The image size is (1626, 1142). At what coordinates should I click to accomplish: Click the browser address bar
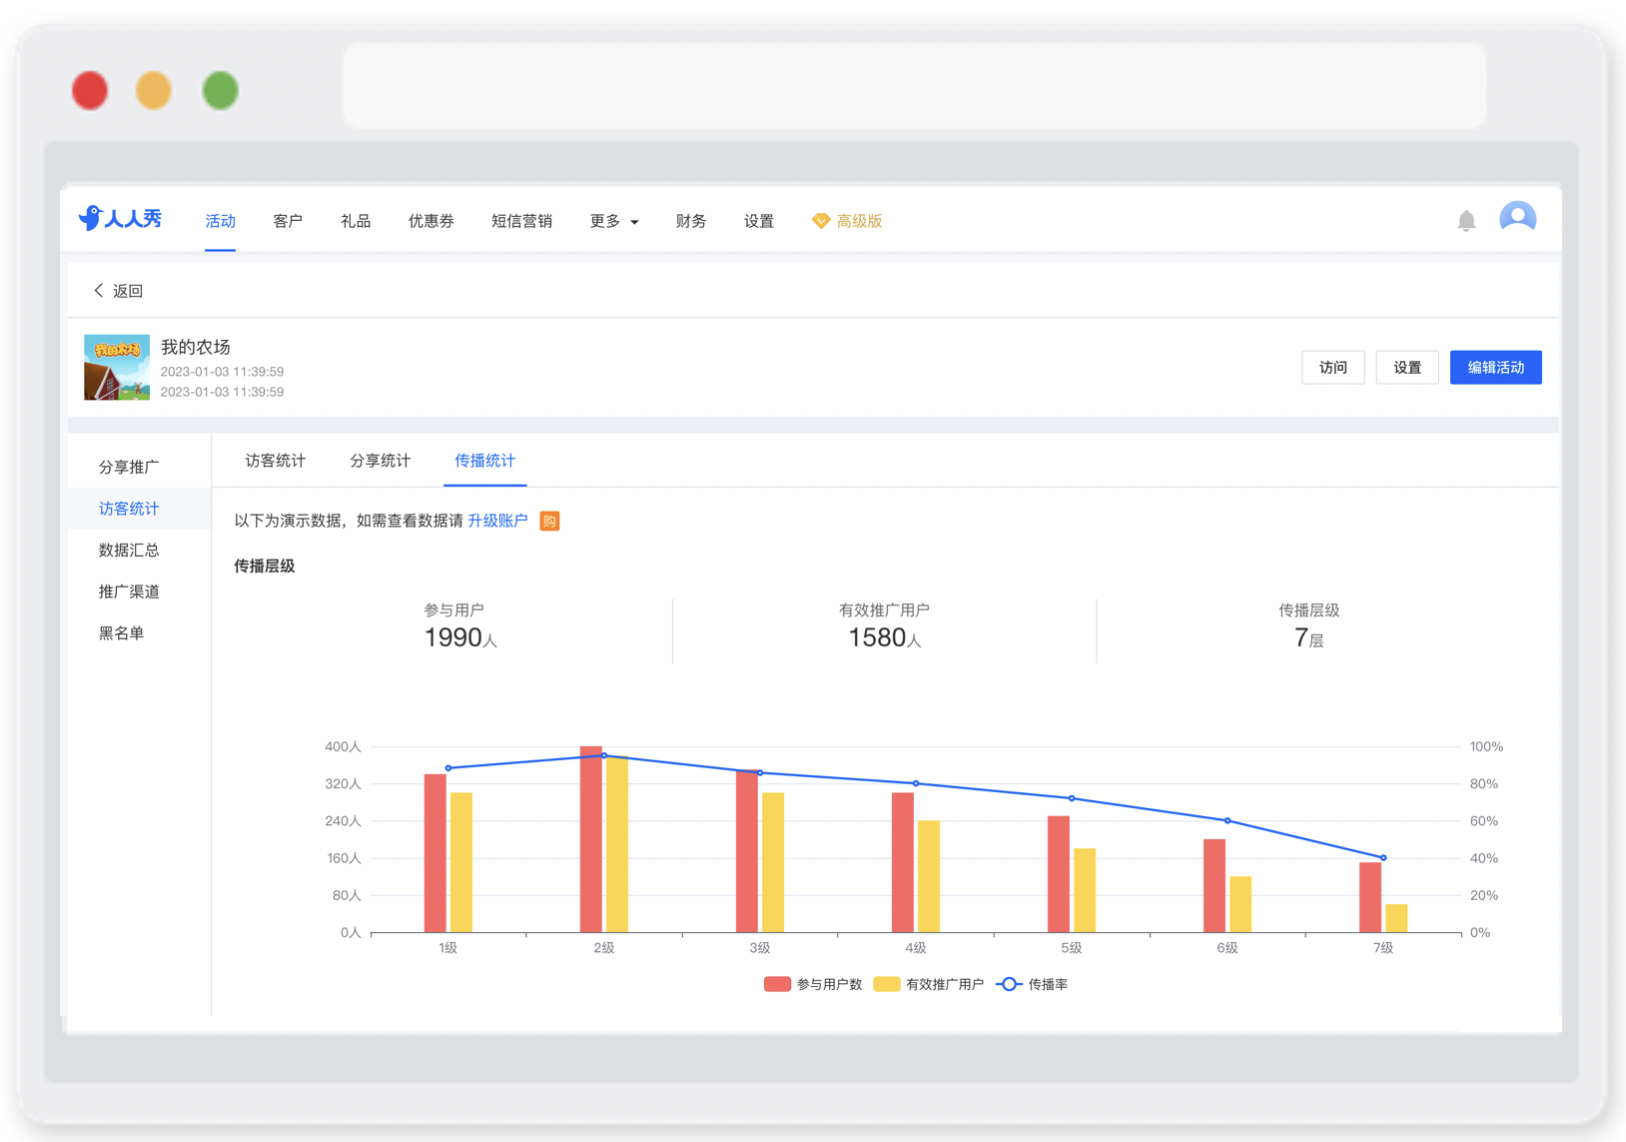click(914, 85)
